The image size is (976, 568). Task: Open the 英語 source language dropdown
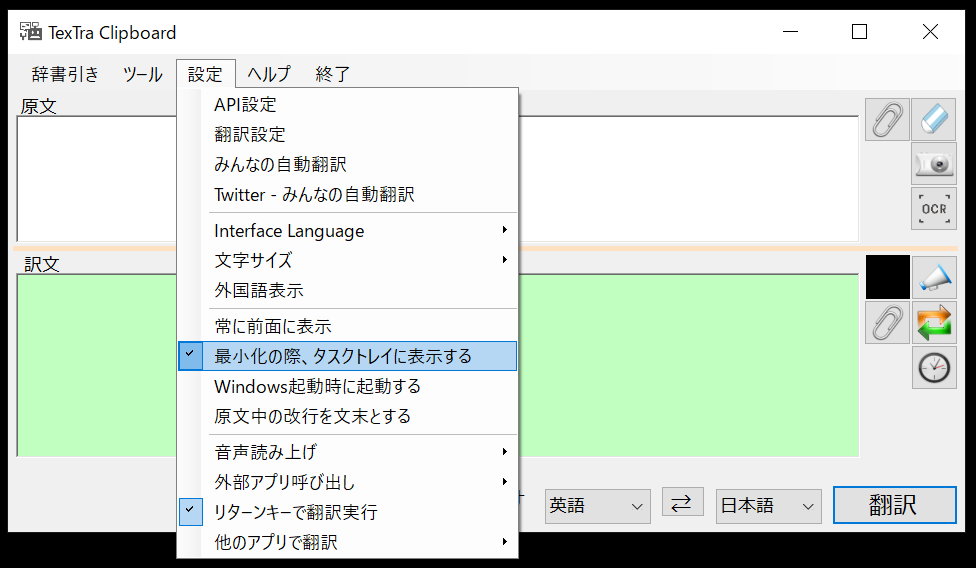pos(598,506)
